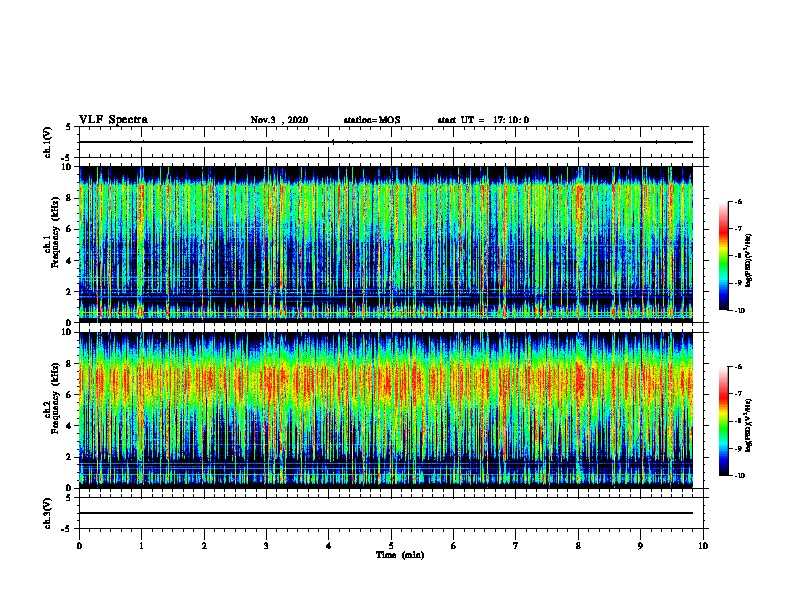Click the "6" kHz tick on ch.2 frequency axis
The width and height of the screenshot is (792, 612).
click(x=68, y=395)
